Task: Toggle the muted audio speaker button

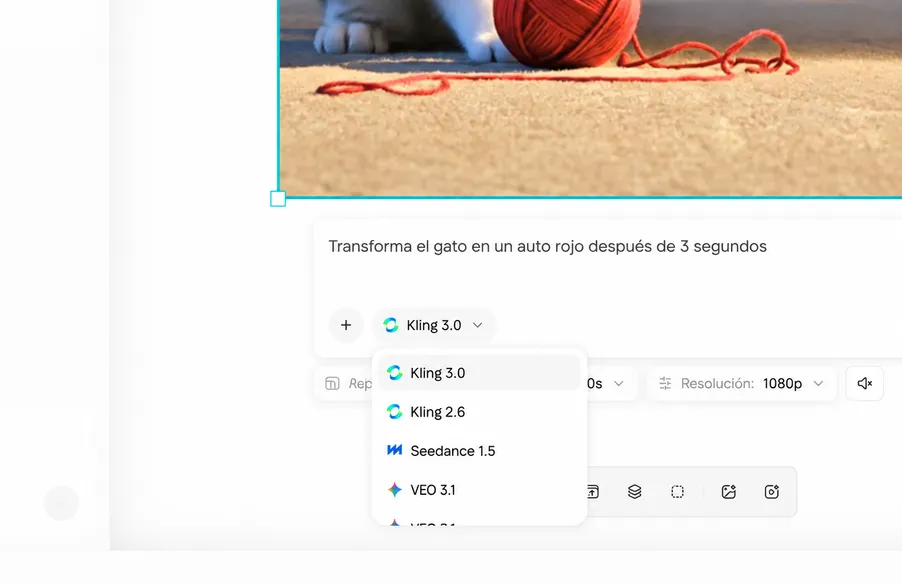Action: 865,383
